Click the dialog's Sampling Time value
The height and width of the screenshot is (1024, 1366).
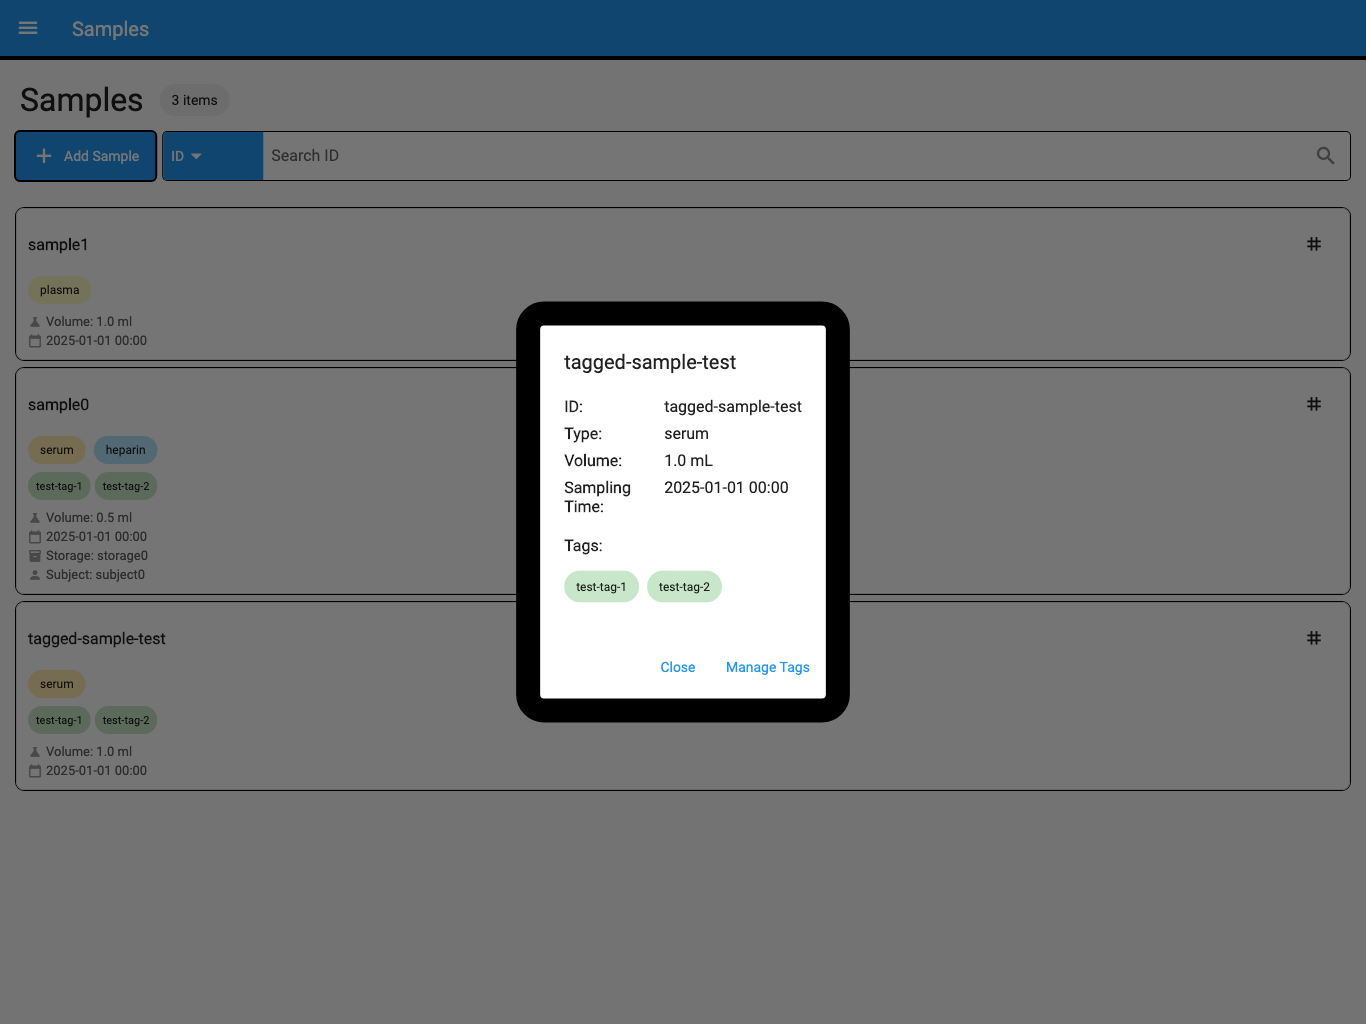(x=726, y=488)
